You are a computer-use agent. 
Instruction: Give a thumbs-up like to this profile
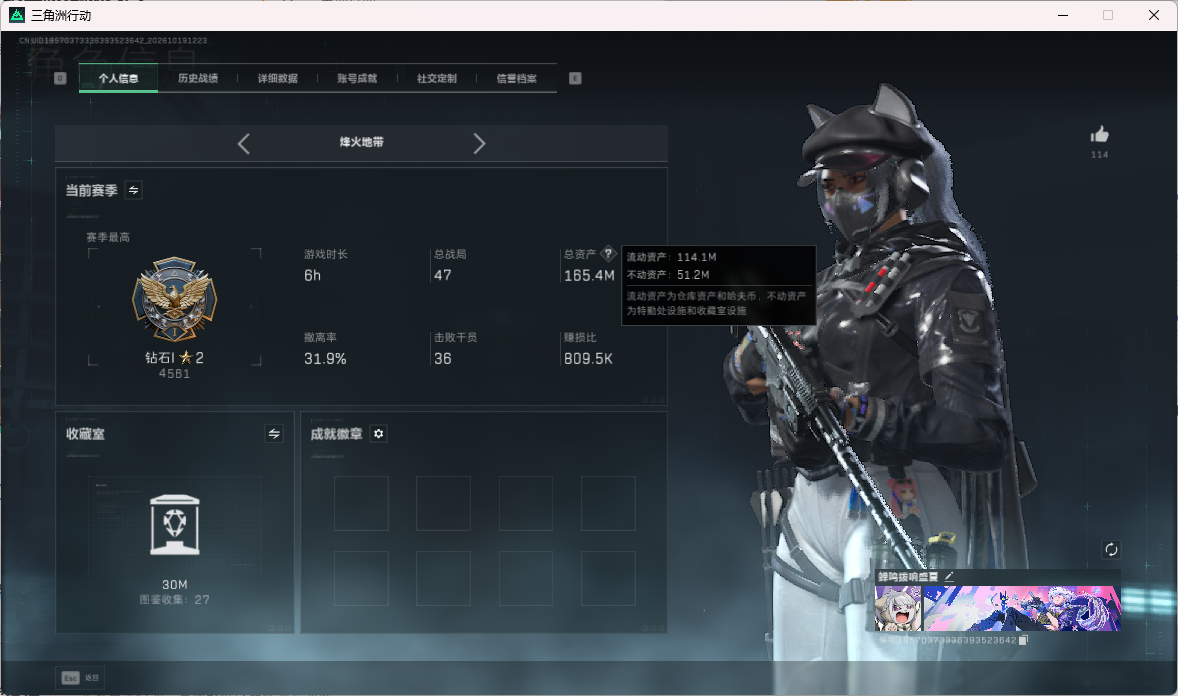tap(1100, 135)
